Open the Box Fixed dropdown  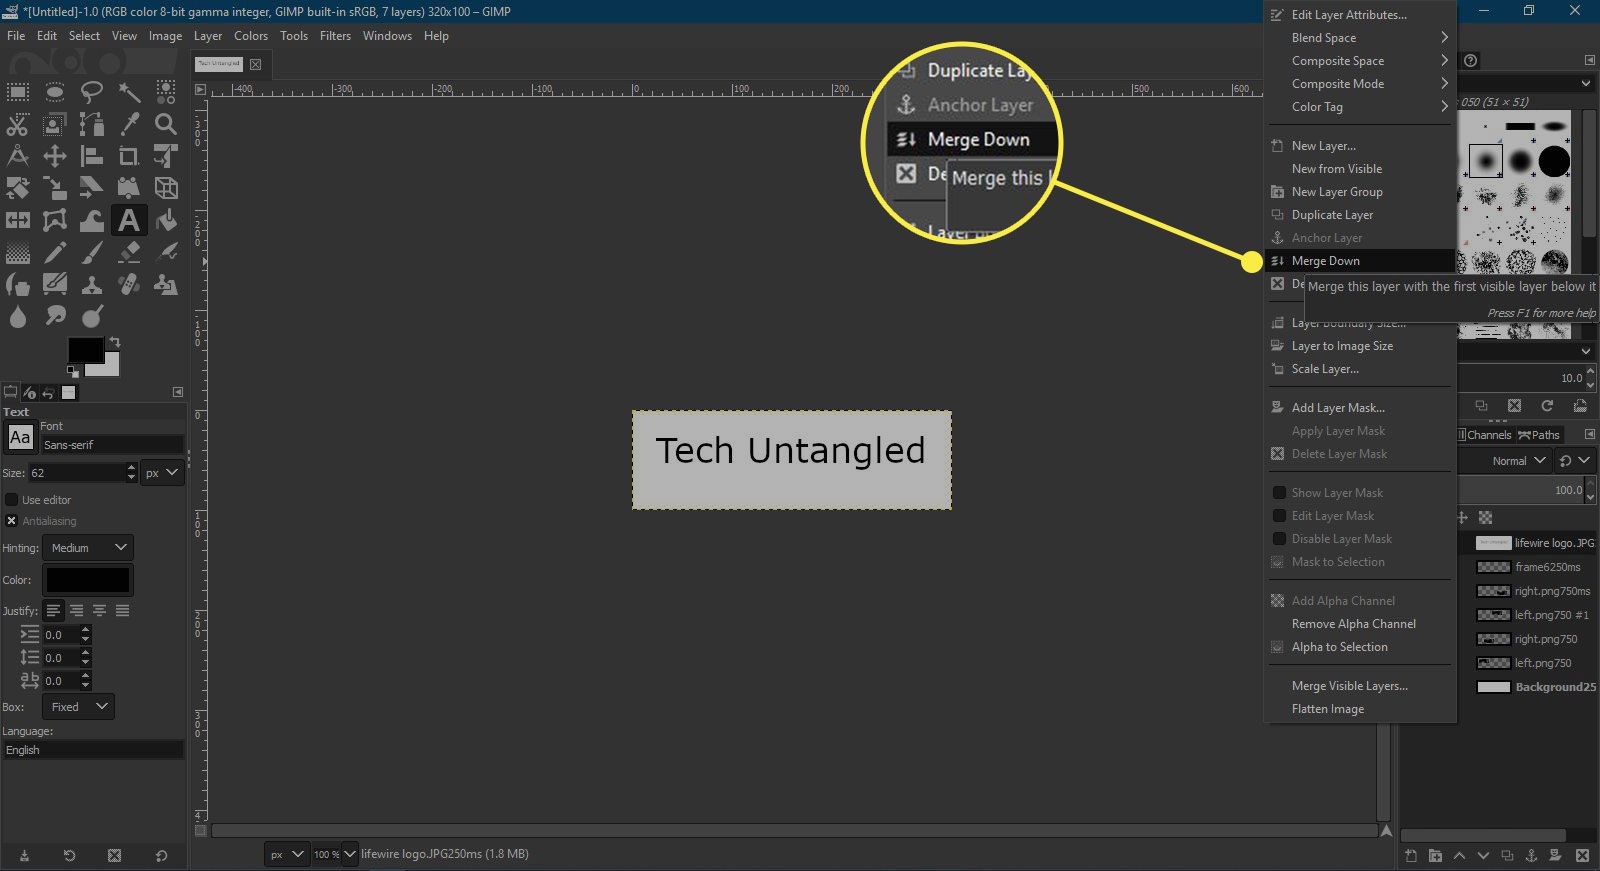pyautogui.click(x=78, y=707)
